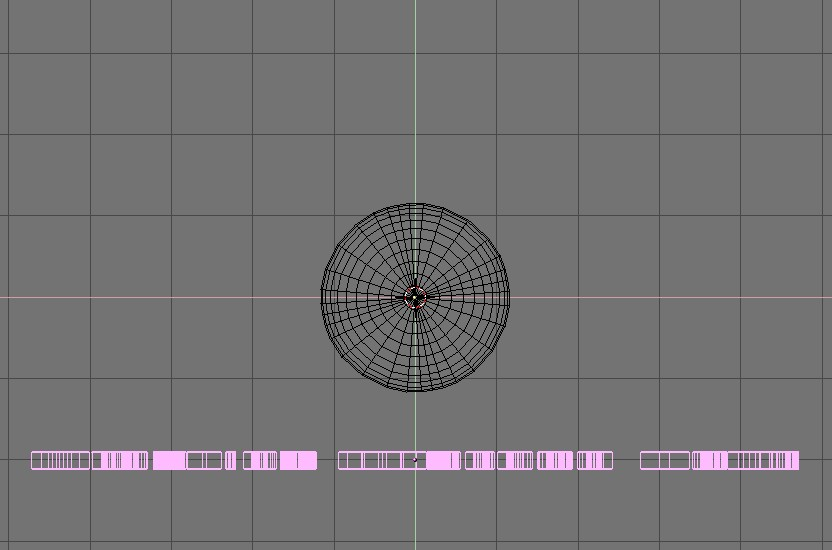Screen dimensions: 832x550
Task: Select the narrowest pink block in the left group
Action: point(230,460)
